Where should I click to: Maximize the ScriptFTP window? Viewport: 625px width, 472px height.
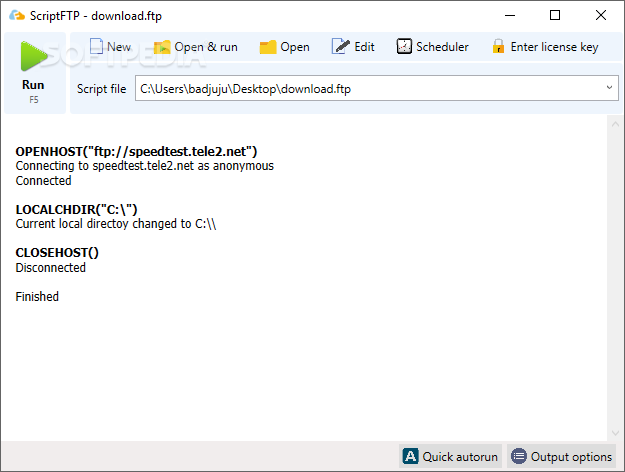pyautogui.click(x=555, y=16)
